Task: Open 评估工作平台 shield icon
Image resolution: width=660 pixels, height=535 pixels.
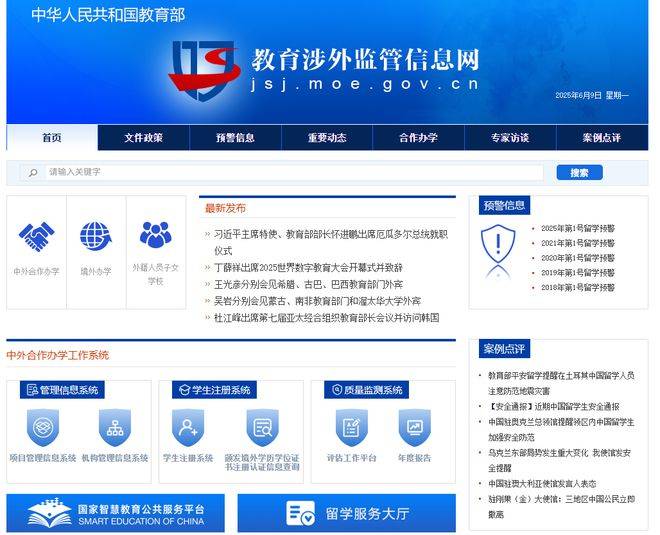Action: click(x=351, y=428)
